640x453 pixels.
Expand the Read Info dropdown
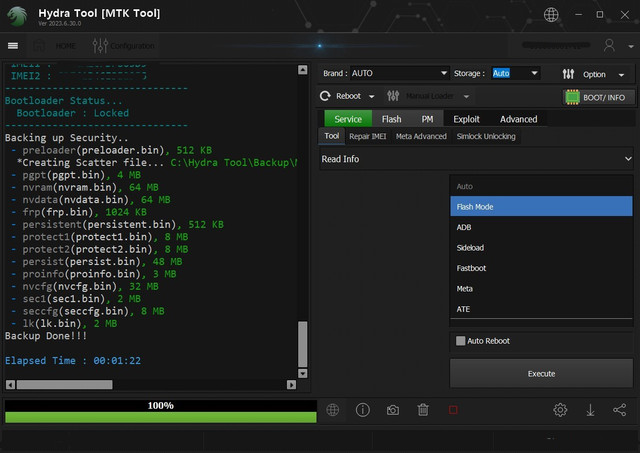476,159
